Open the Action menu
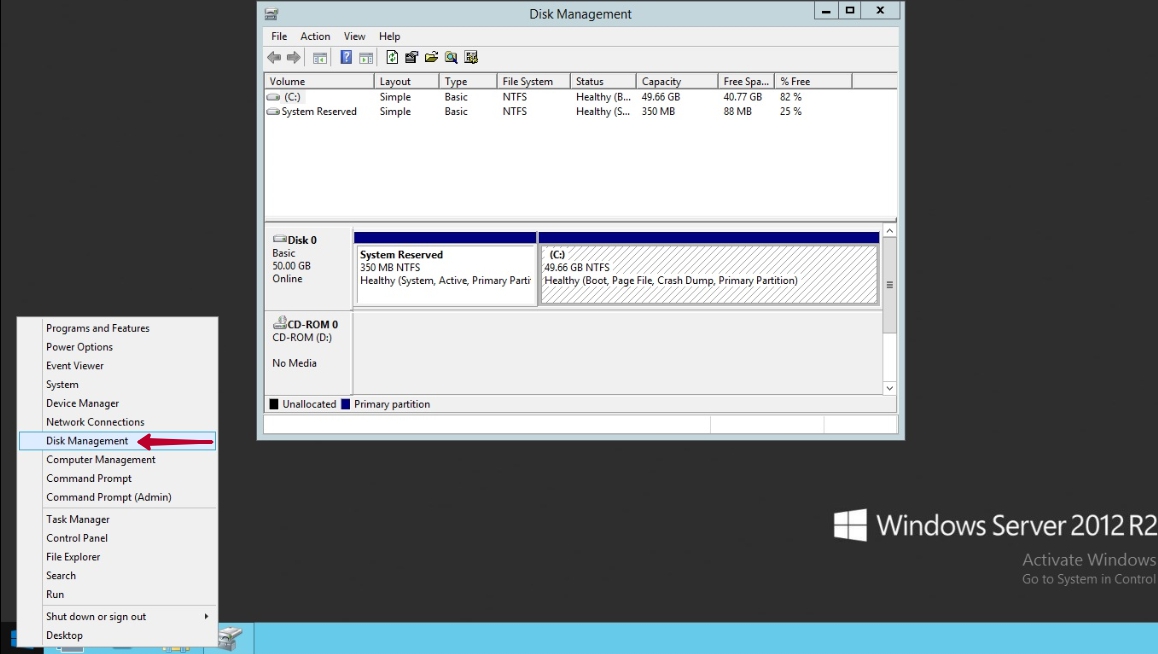Viewport: 1158px width, 654px height. tap(315, 37)
